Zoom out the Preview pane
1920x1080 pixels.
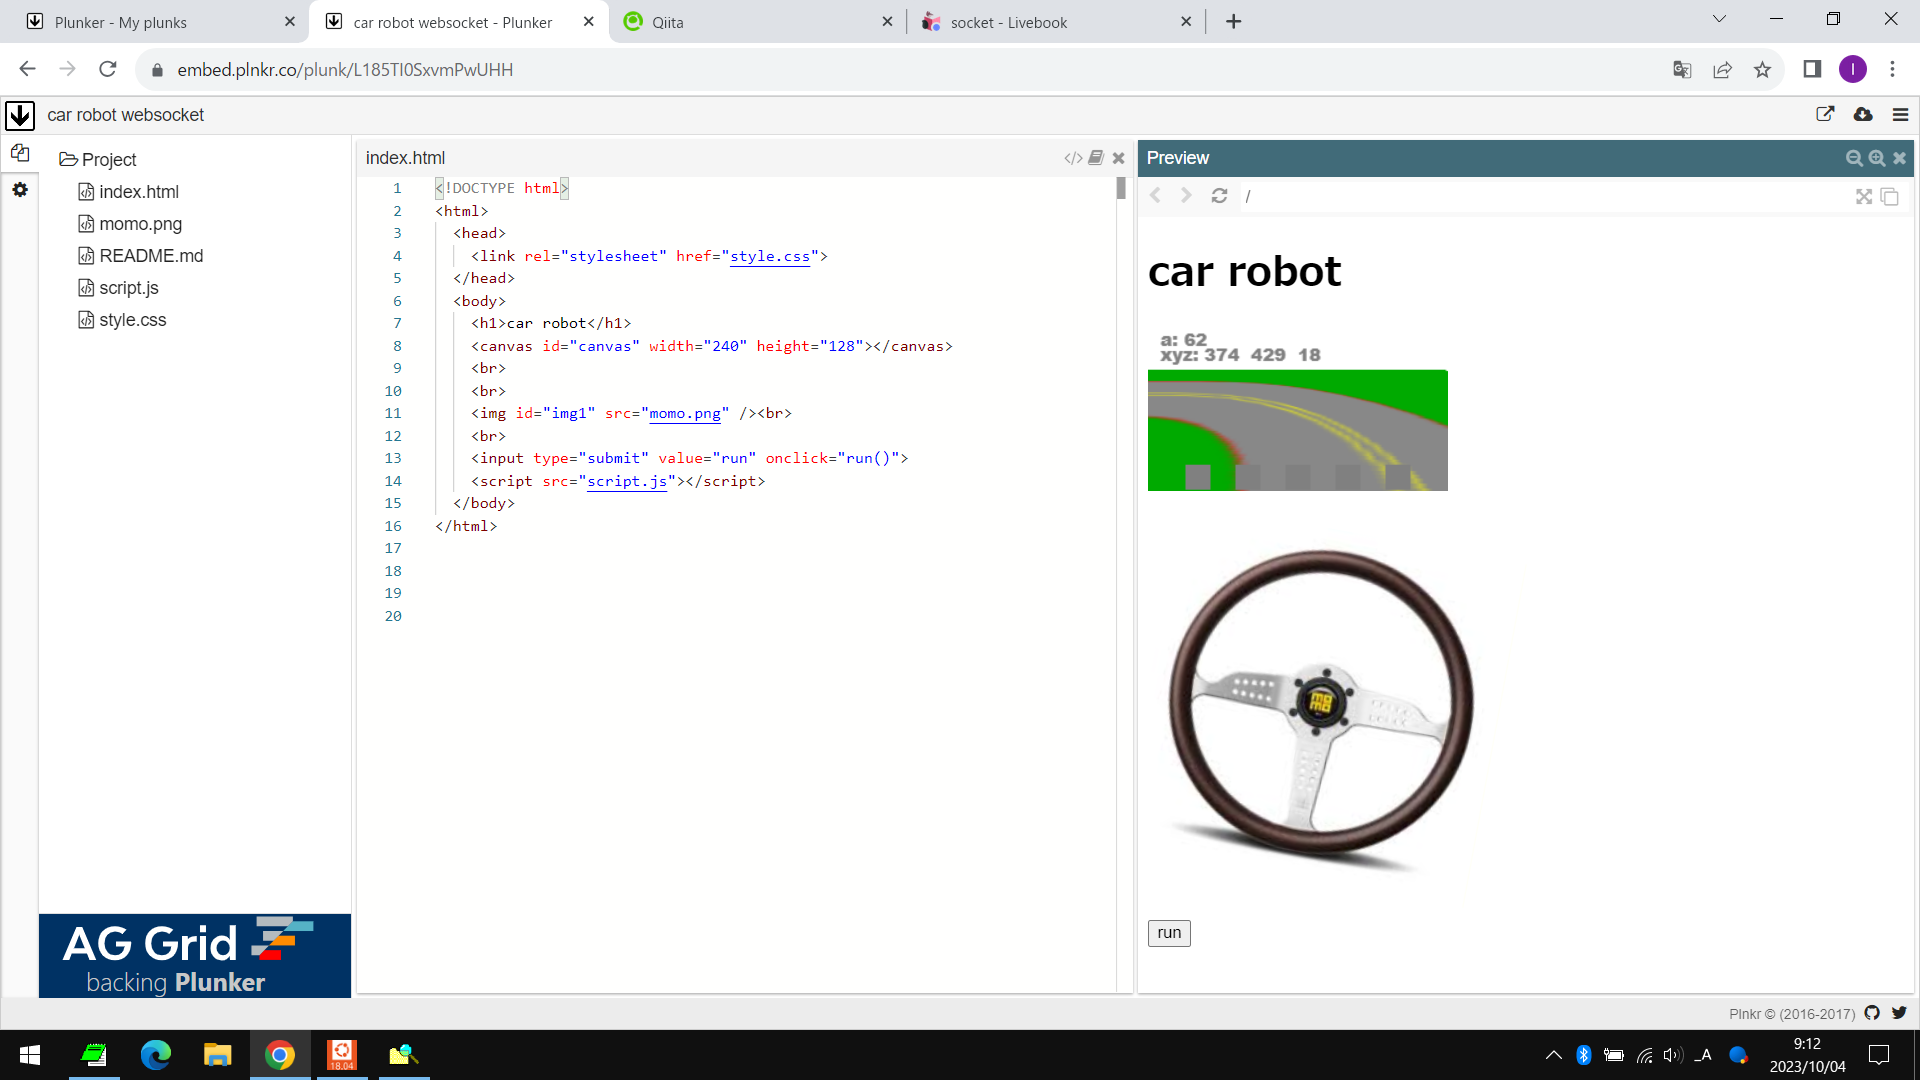(1854, 158)
